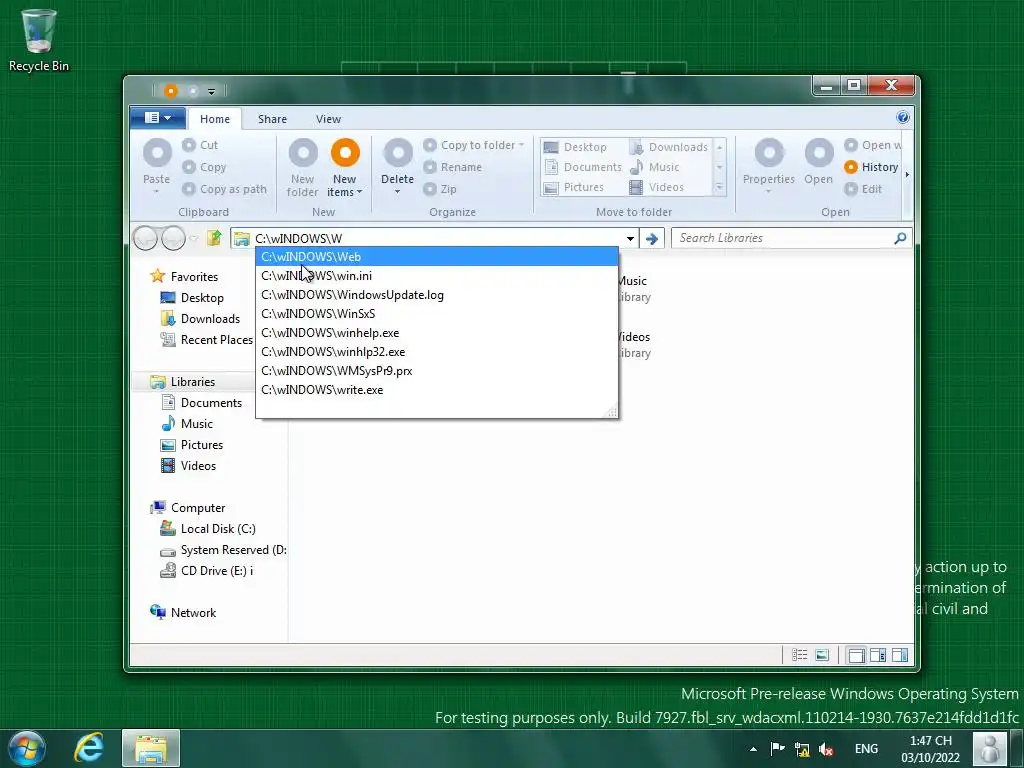Image resolution: width=1024 pixels, height=768 pixels.
Task: Expand the Move to folder gallery
Action: 720,187
